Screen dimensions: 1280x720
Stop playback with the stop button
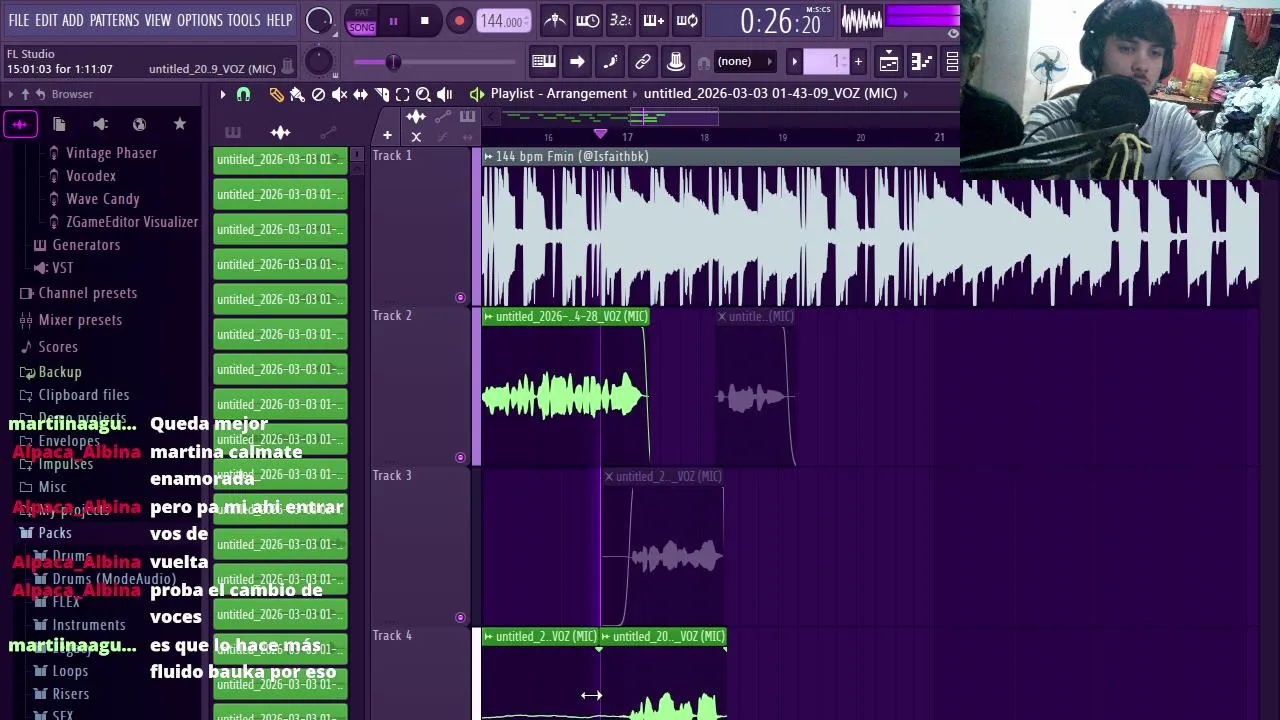point(425,21)
